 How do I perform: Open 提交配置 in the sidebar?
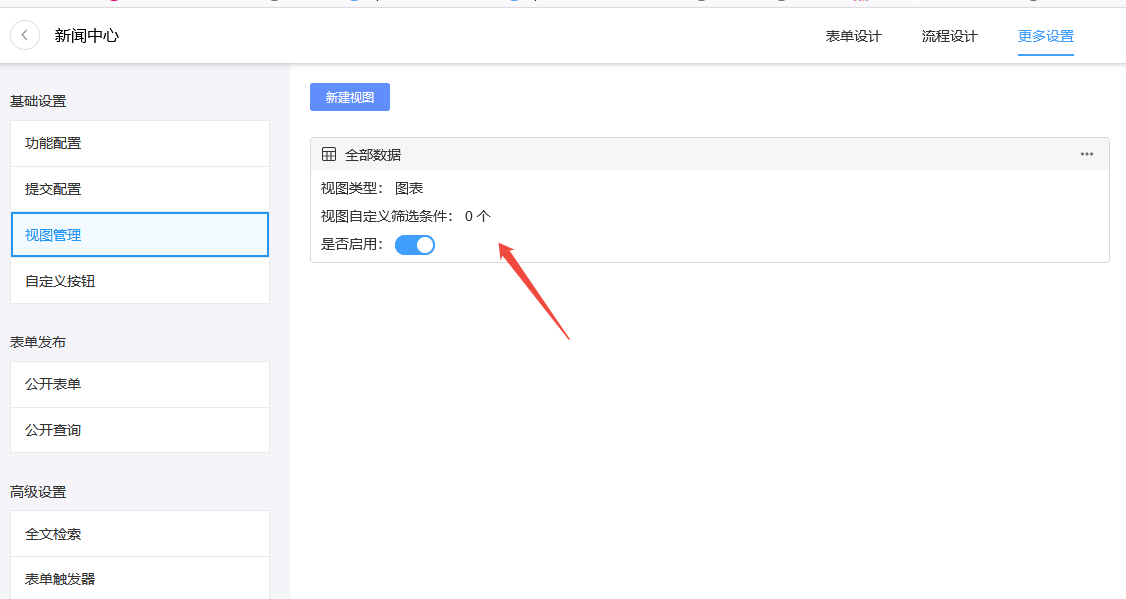click(x=140, y=190)
